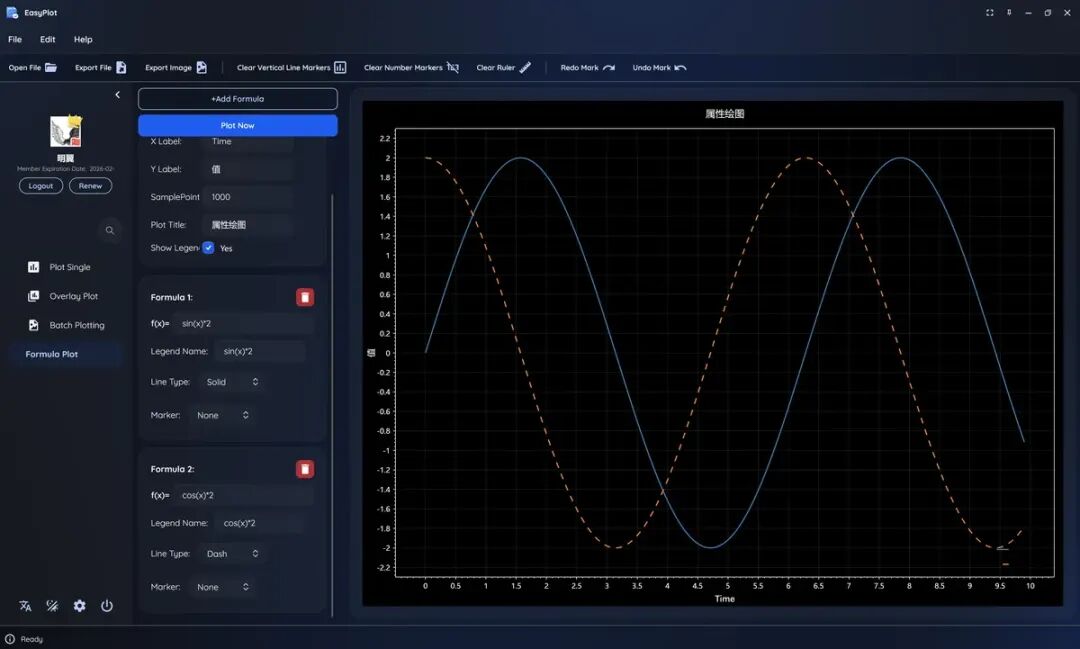Open the File menu
The width and height of the screenshot is (1080, 649).
(14, 39)
